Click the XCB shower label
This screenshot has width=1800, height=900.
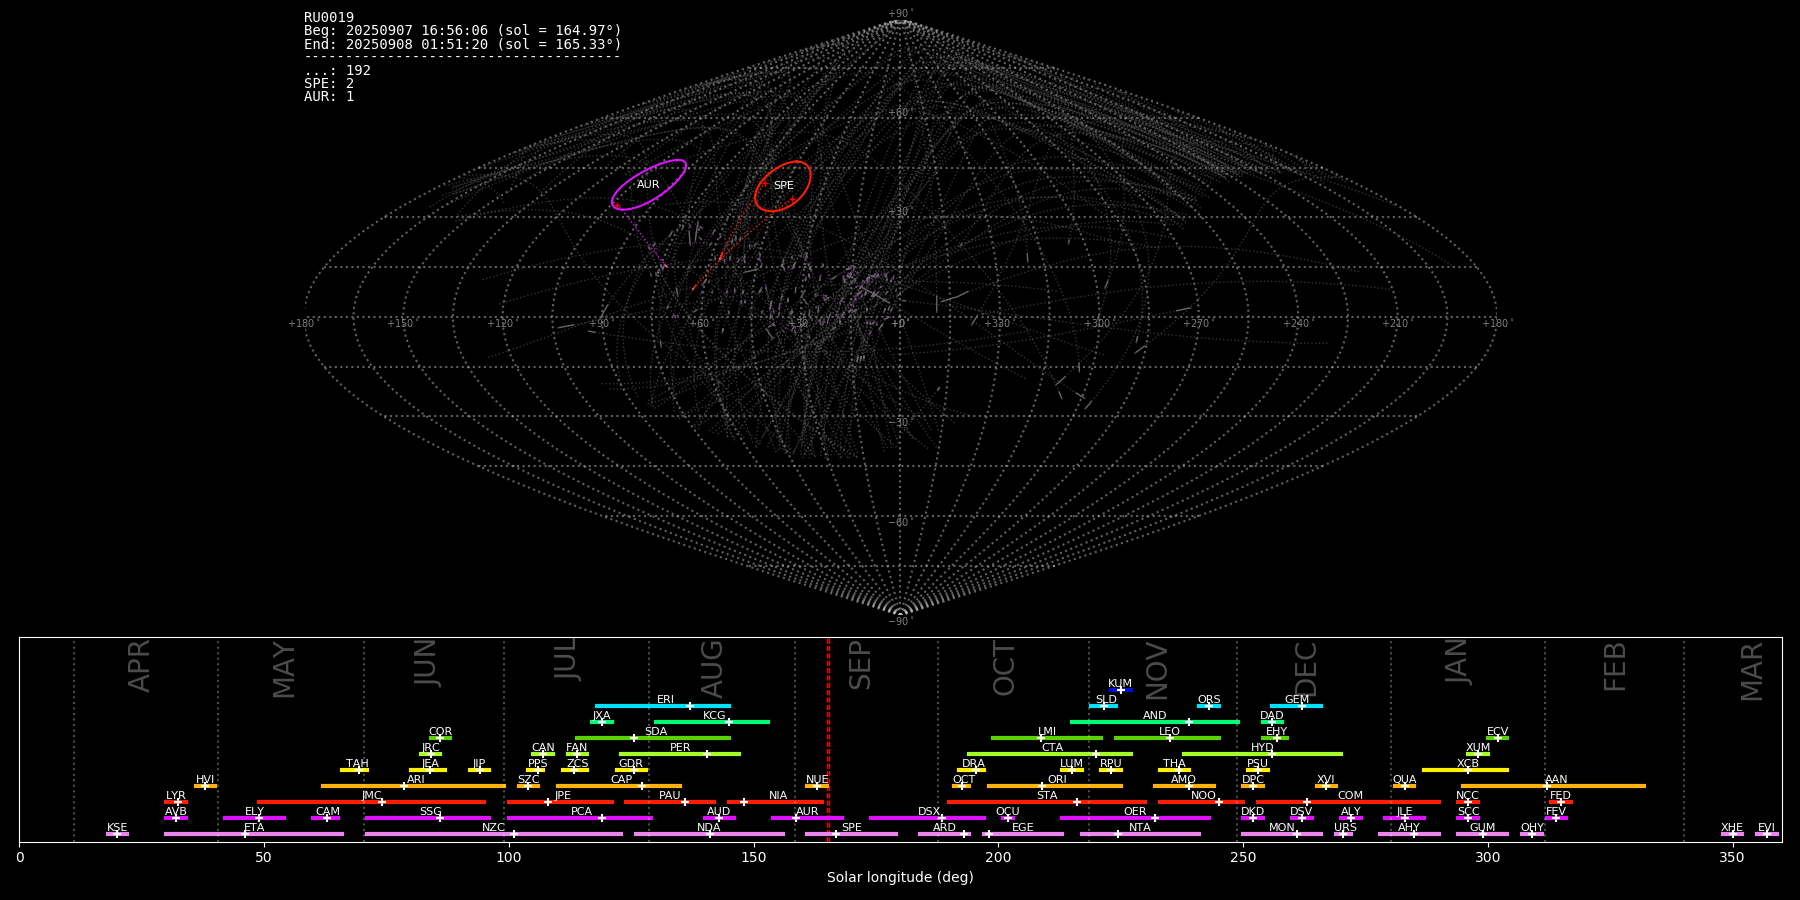1468,764
